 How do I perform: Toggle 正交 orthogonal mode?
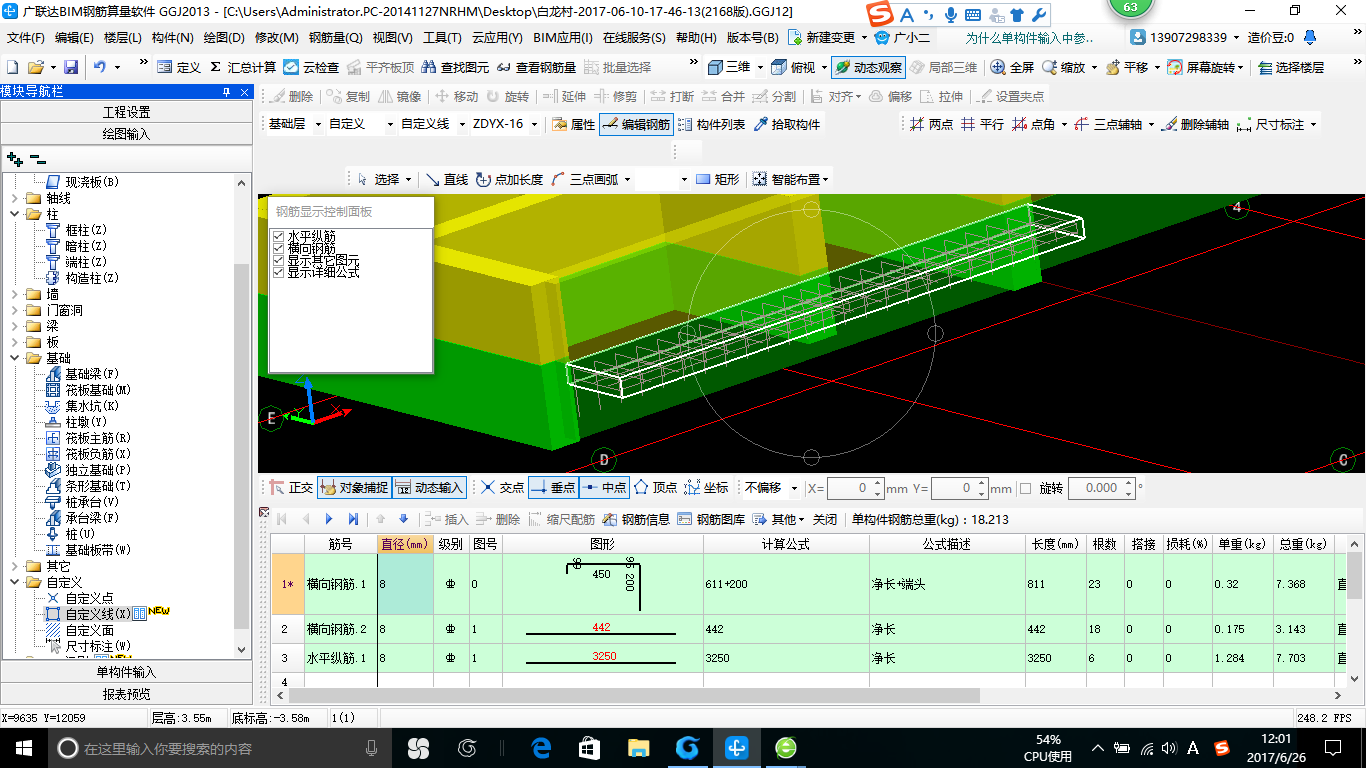tap(291, 488)
